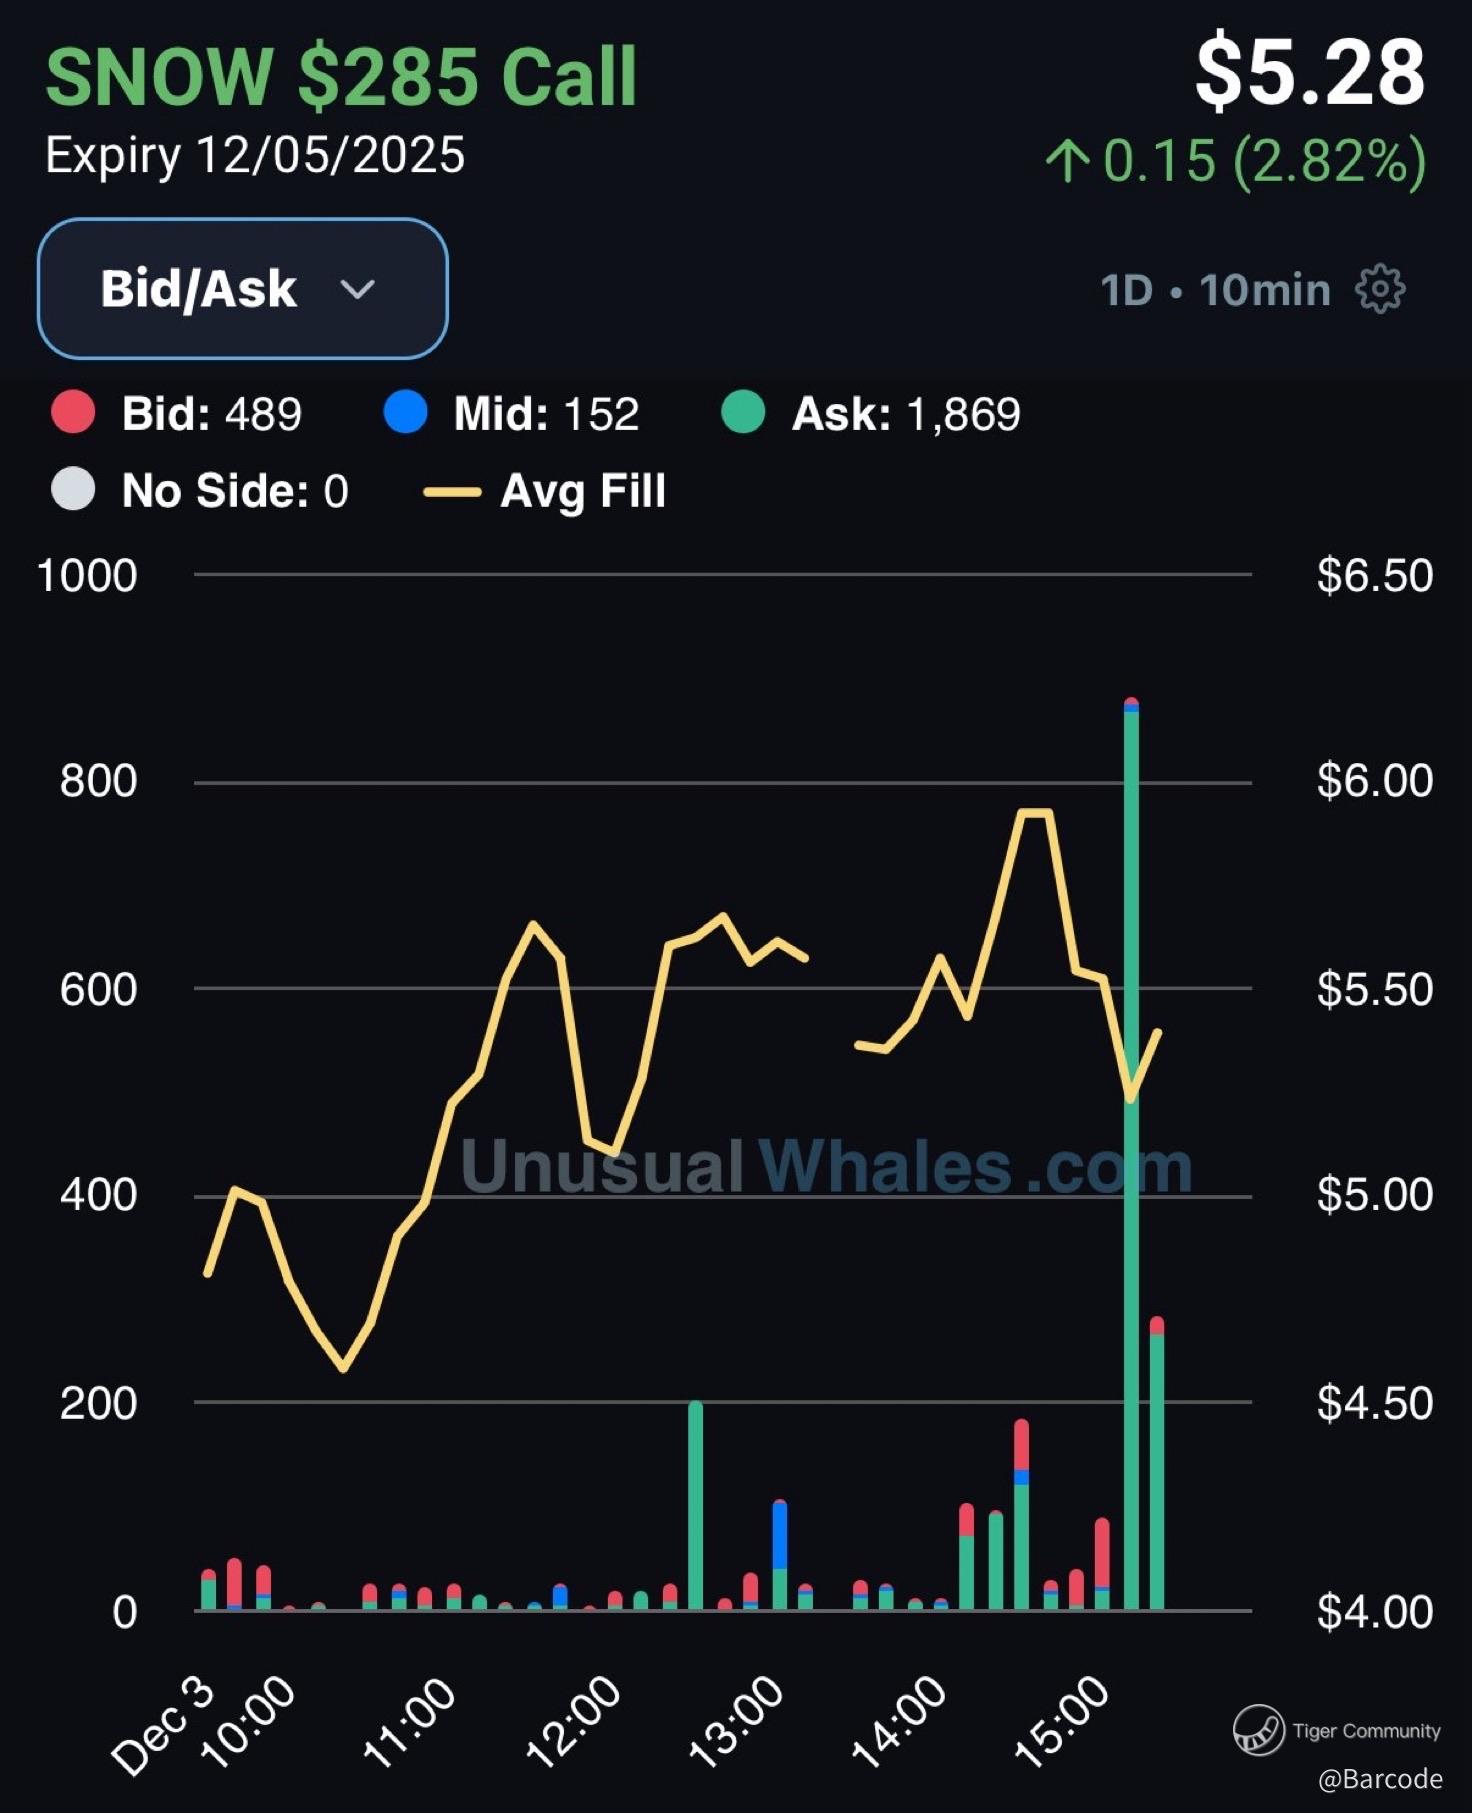Click the chevron arrow in Bid/Ask dropdown
Viewport: 1472px width, 1813px height.
[357, 290]
